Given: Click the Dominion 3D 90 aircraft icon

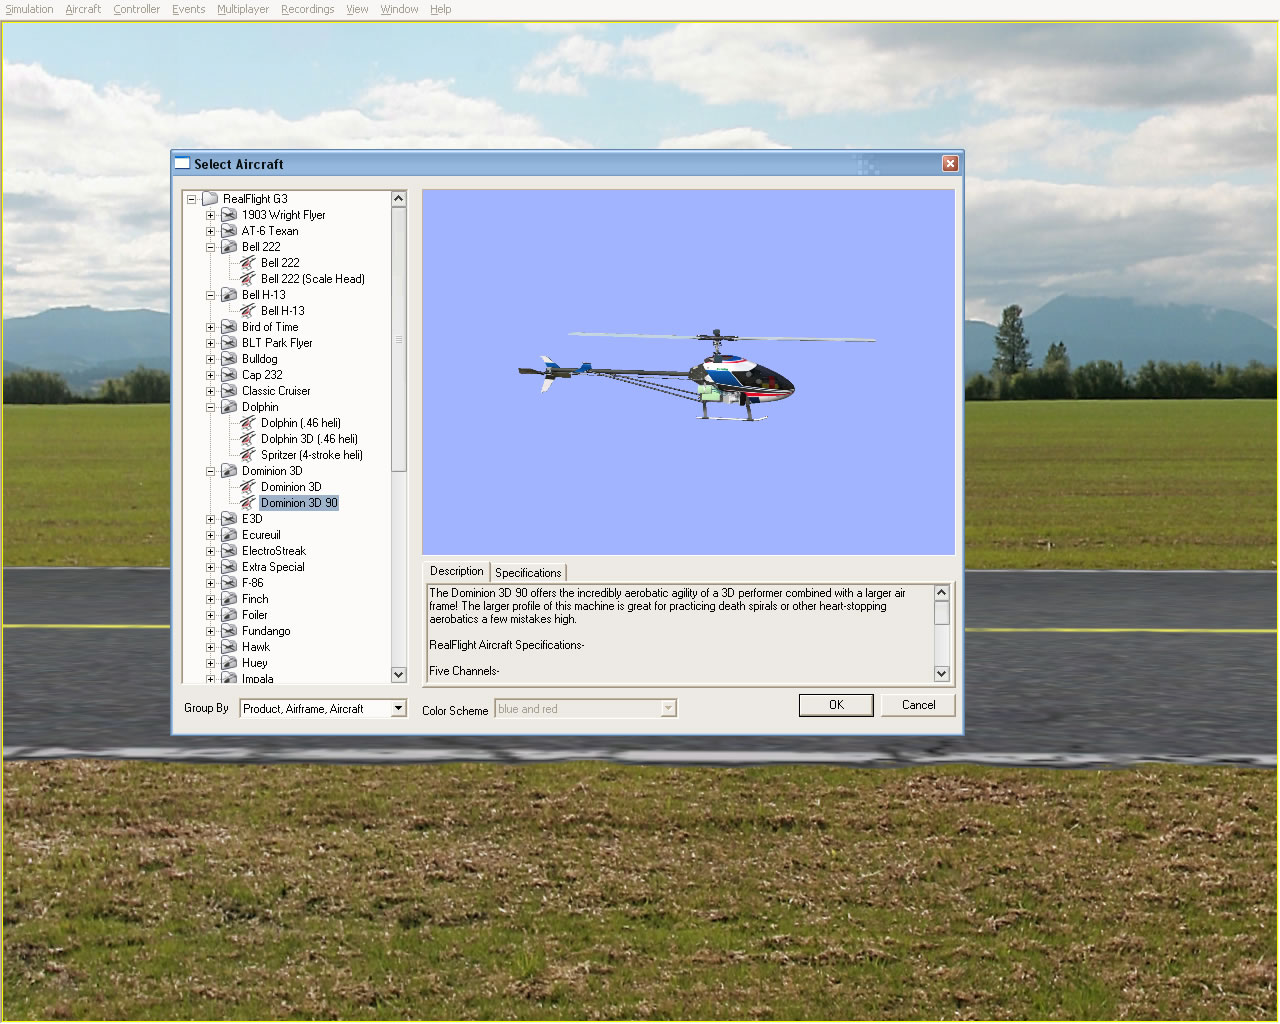Looking at the screenshot, I should click(248, 503).
